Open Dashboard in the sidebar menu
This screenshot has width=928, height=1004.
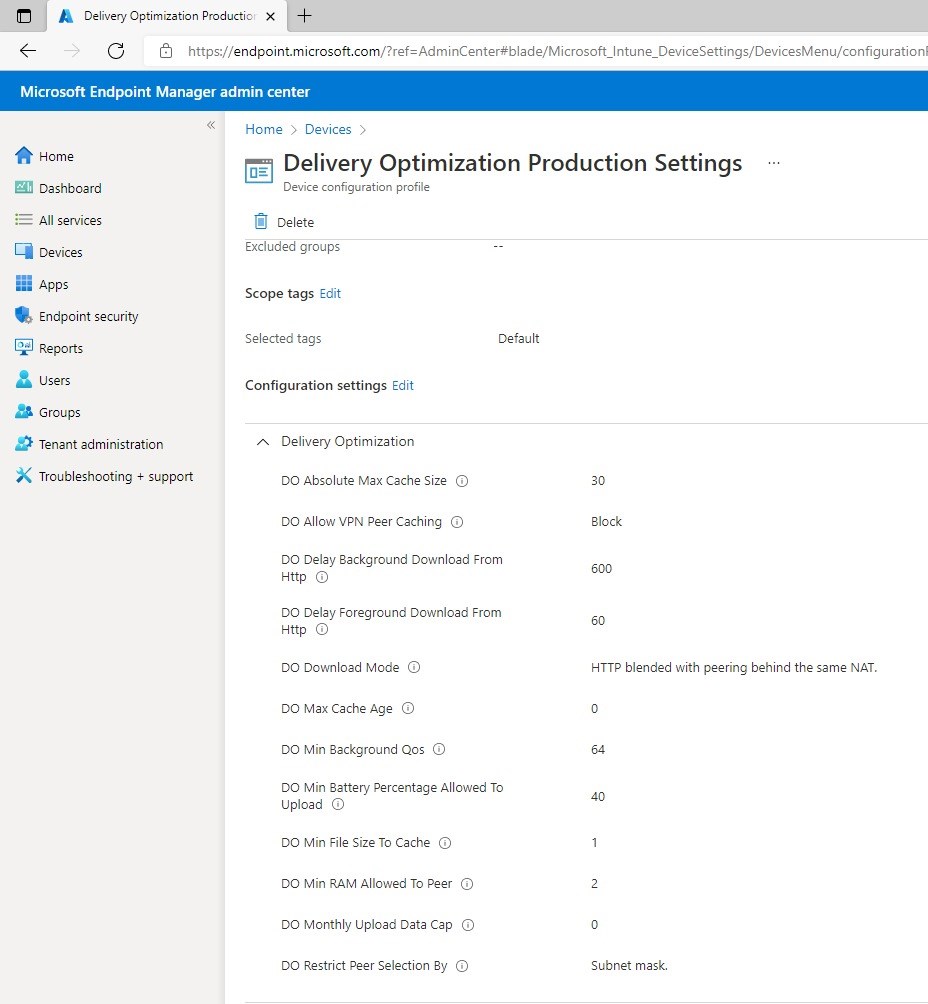pyautogui.click(x=70, y=188)
